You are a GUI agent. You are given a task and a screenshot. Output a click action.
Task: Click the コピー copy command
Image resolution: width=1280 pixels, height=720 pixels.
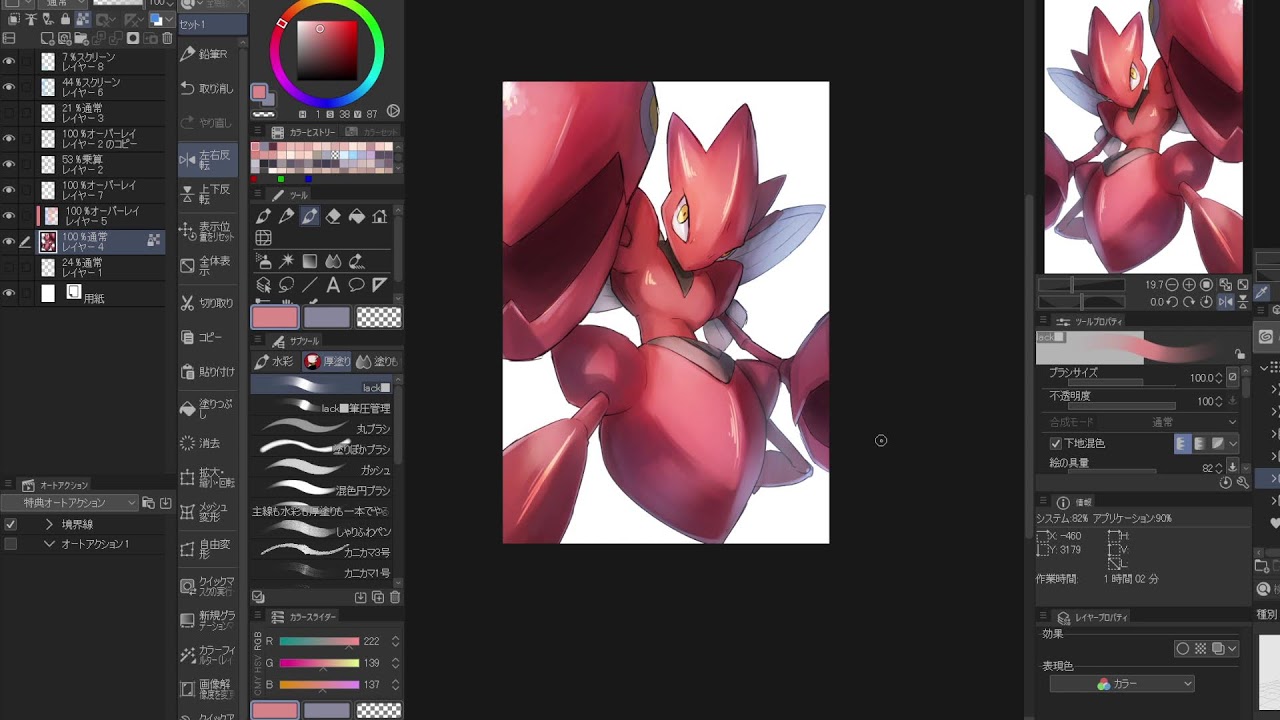click(207, 337)
